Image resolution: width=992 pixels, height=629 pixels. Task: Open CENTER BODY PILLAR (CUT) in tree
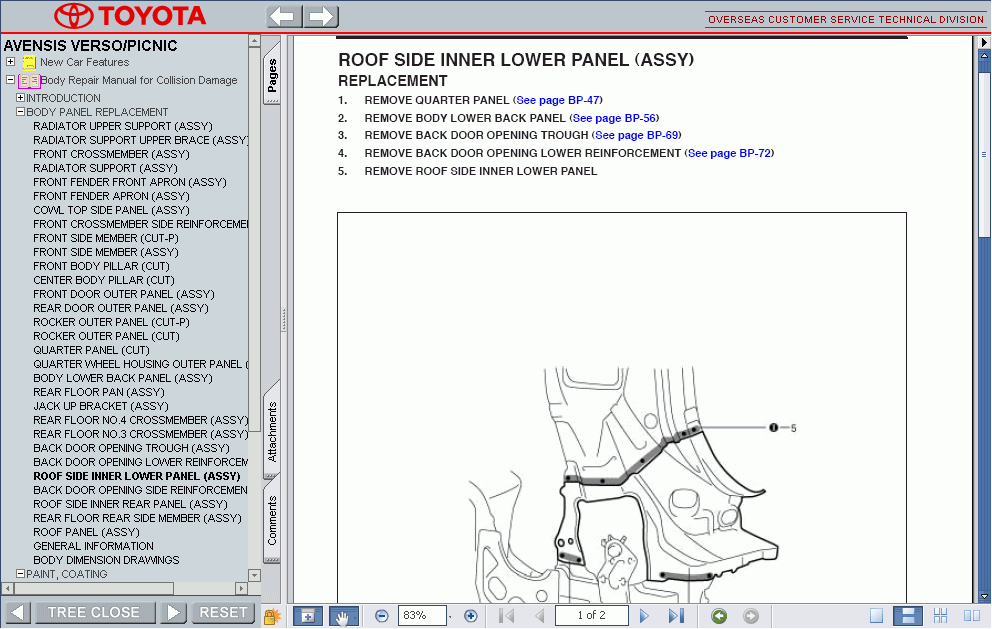pyautogui.click(x=104, y=280)
